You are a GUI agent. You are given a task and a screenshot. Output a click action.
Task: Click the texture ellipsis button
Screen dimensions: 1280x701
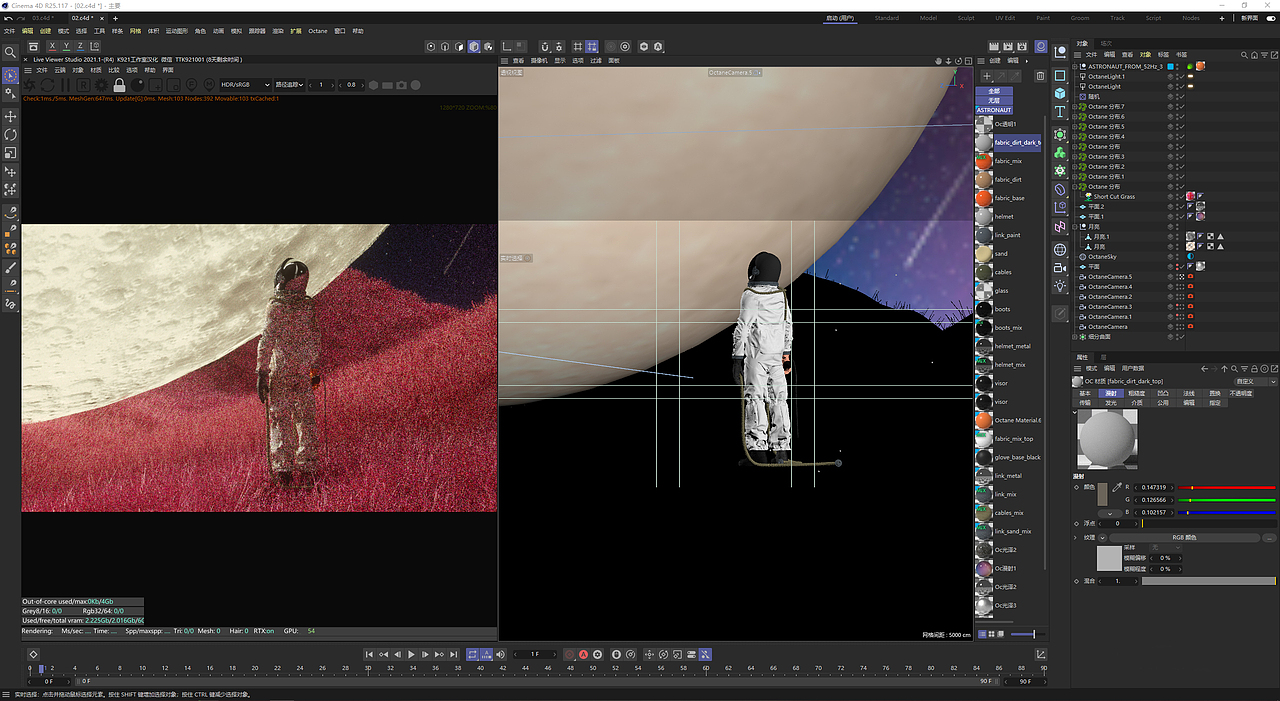coord(1270,538)
